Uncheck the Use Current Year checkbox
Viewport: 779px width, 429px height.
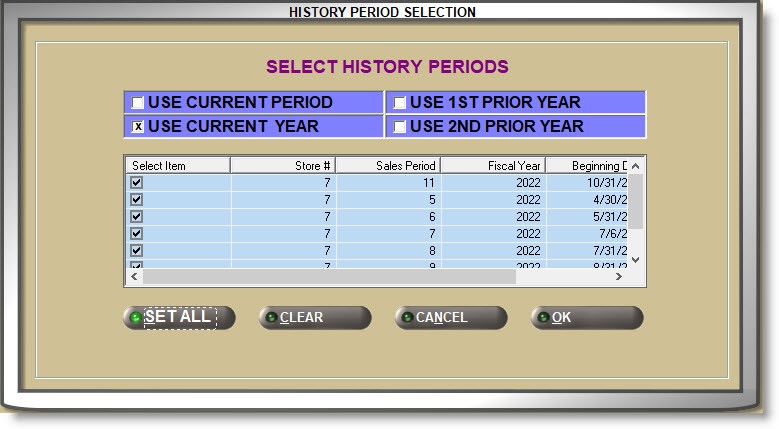pyautogui.click(x=138, y=127)
